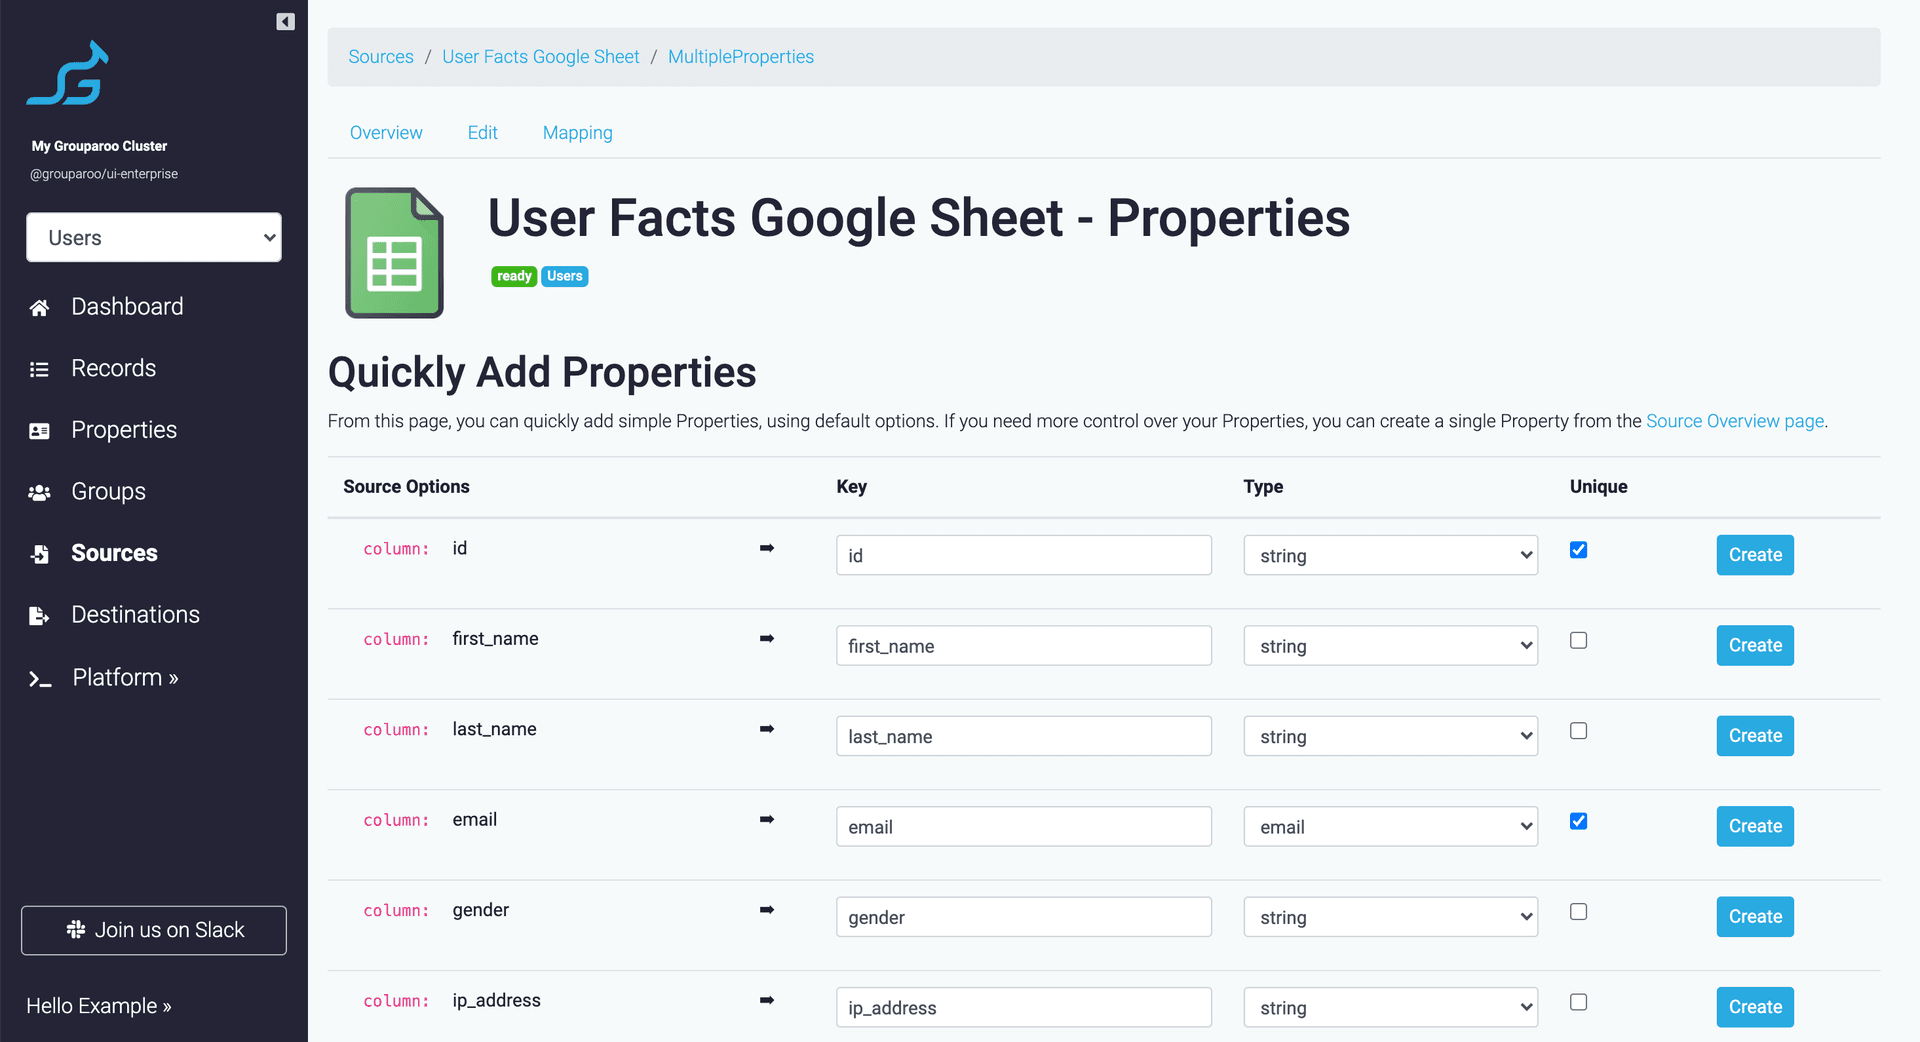Switch to the Overview tab

(386, 133)
